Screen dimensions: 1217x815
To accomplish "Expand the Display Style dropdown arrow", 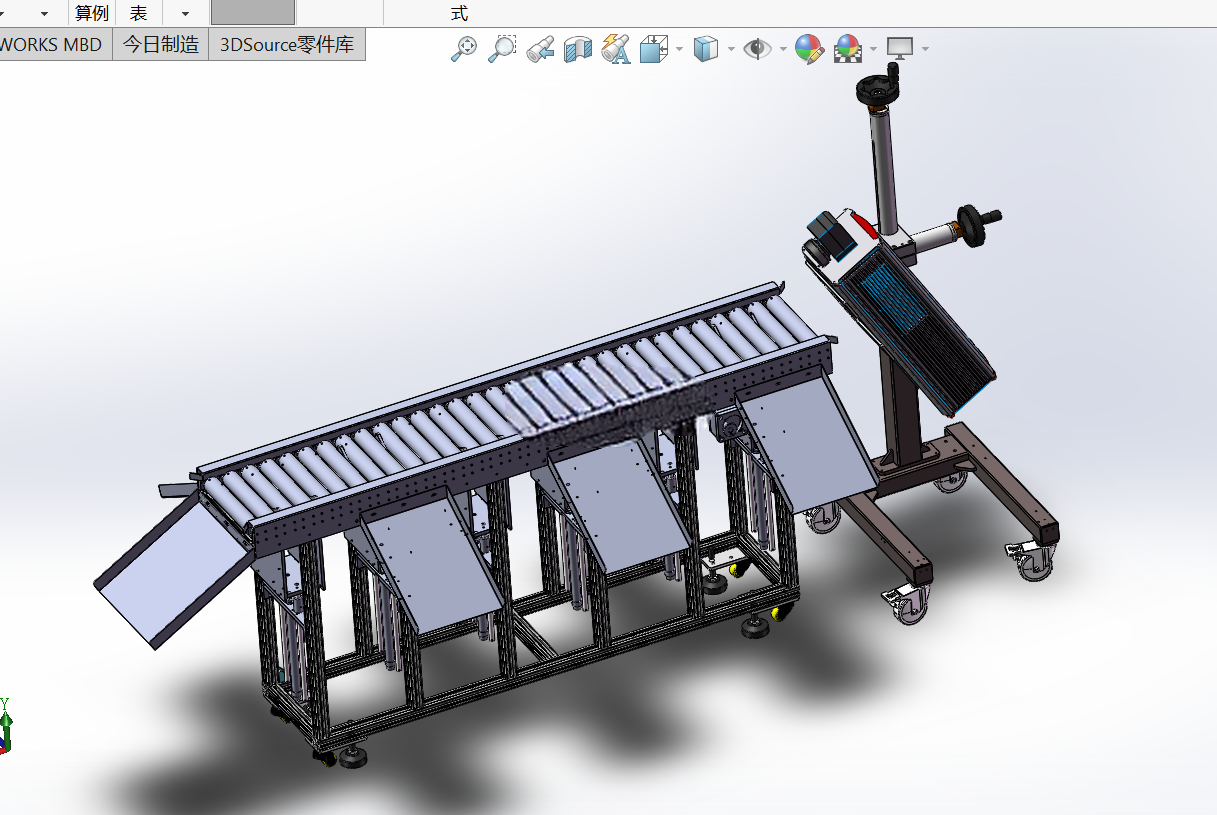I will coord(731,49).
